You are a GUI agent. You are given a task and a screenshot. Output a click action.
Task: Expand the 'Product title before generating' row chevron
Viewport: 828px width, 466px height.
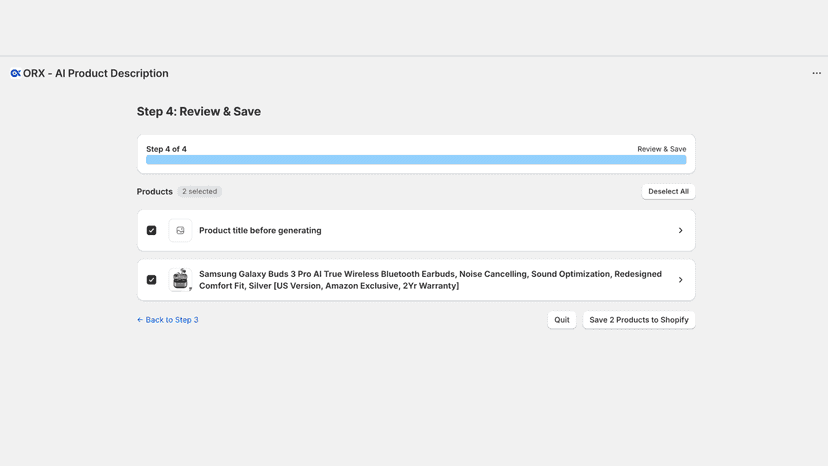[680, 230]
